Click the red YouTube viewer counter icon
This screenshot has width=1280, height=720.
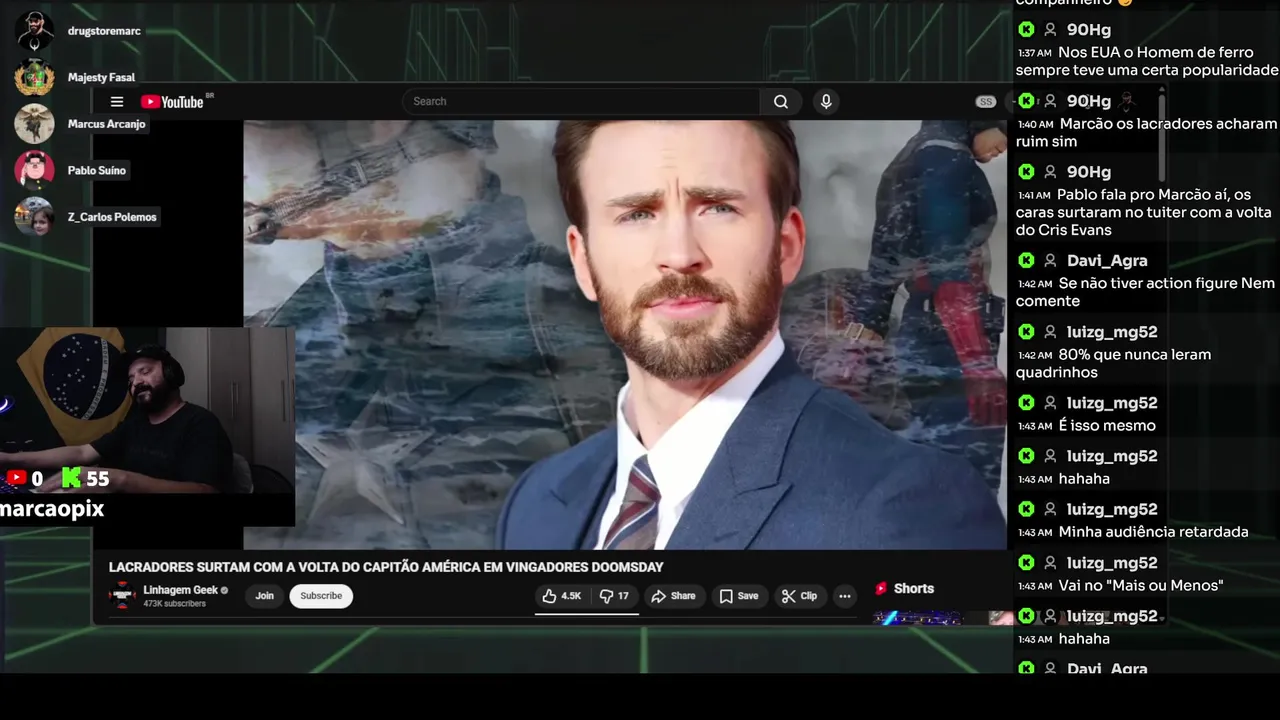click(x=16, y=479)
